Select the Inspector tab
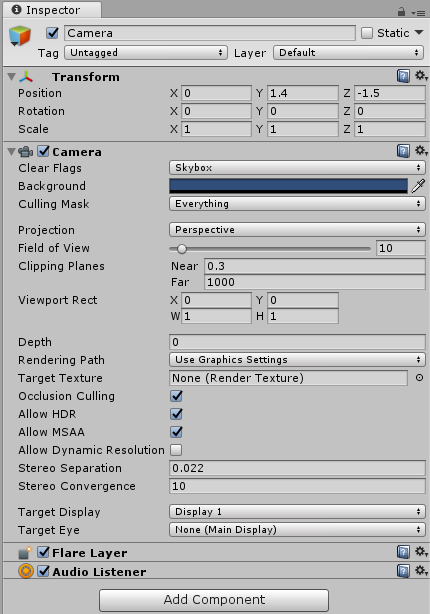 pyautogui.click(x=52, y=10)
